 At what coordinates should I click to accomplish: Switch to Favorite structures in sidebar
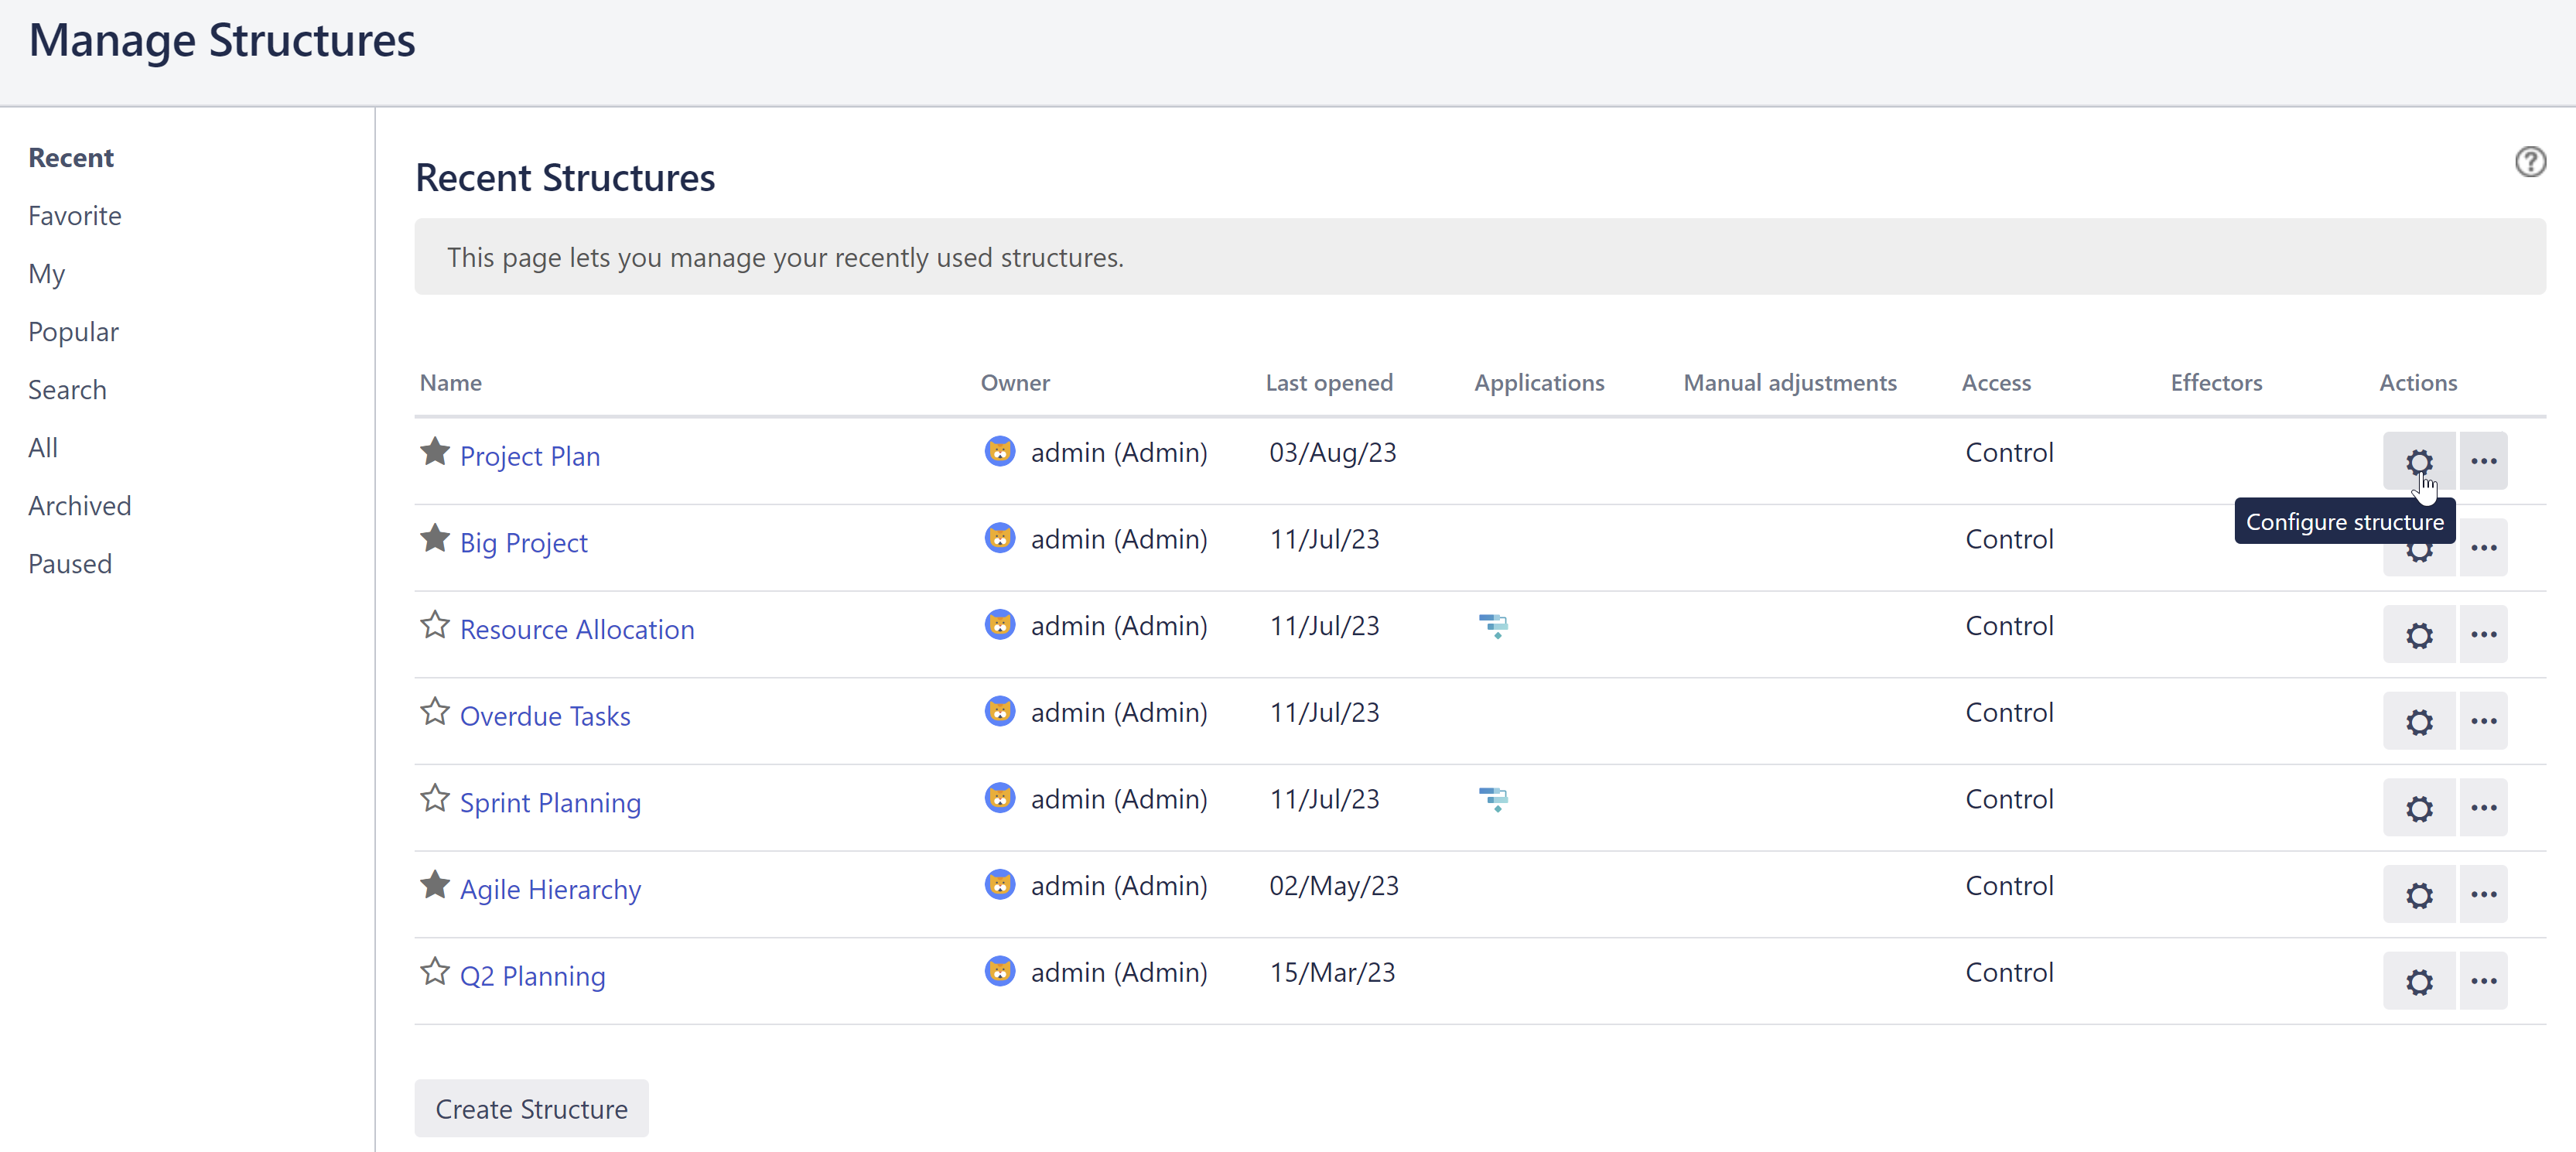75,216
